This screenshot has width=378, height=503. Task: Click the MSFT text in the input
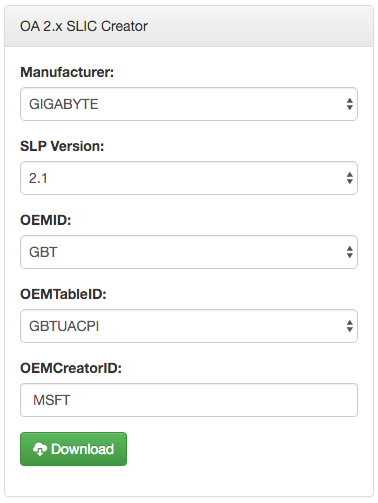tap(52, 400)
